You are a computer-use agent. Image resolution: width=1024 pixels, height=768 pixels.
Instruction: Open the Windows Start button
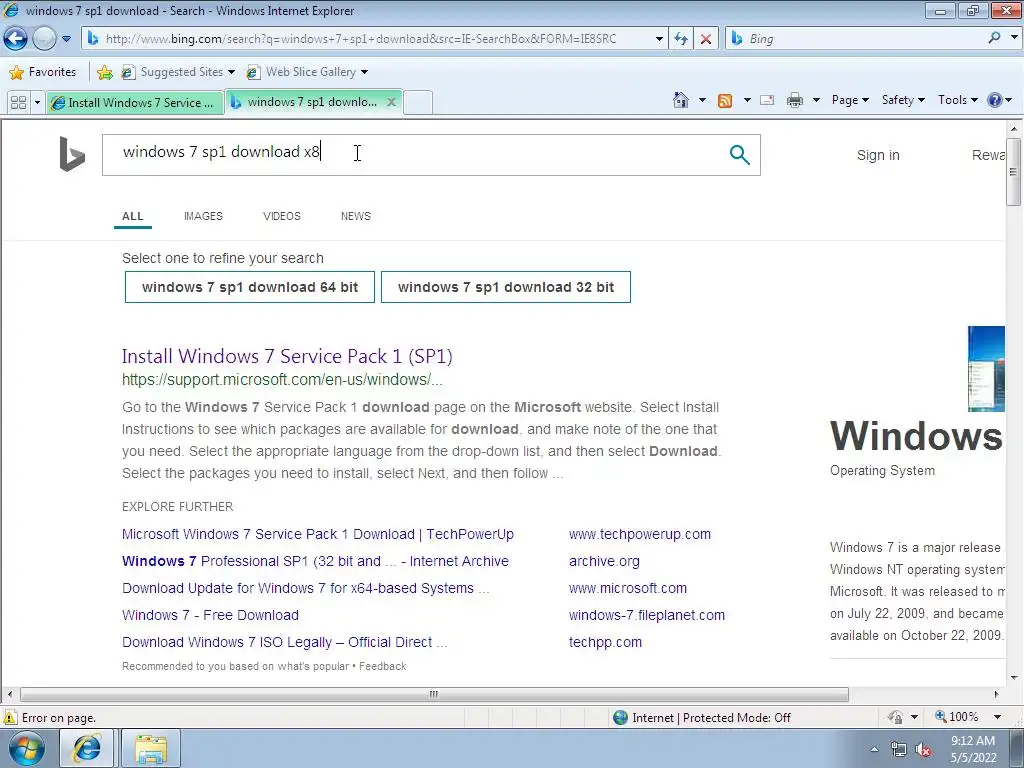(x=27, y=748)
